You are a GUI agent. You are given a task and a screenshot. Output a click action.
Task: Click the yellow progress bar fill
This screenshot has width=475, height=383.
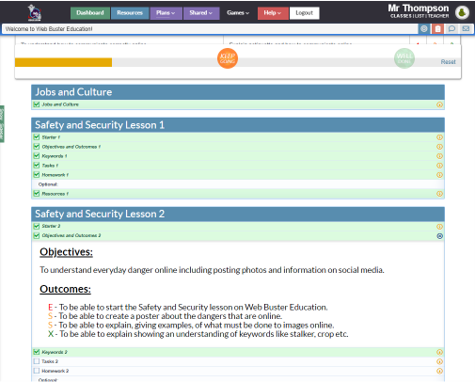63,62
